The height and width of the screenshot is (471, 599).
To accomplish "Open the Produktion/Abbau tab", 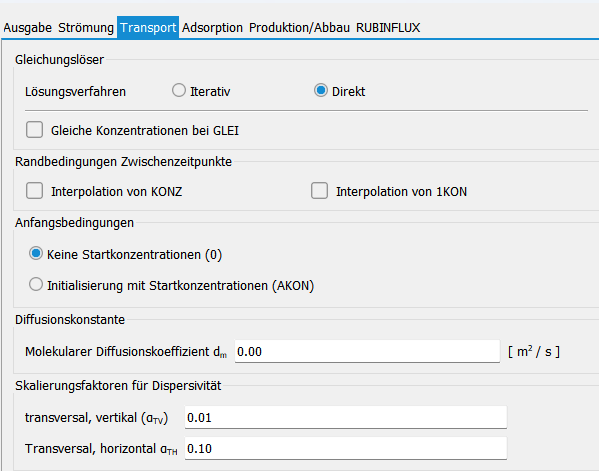I will 300,28.
